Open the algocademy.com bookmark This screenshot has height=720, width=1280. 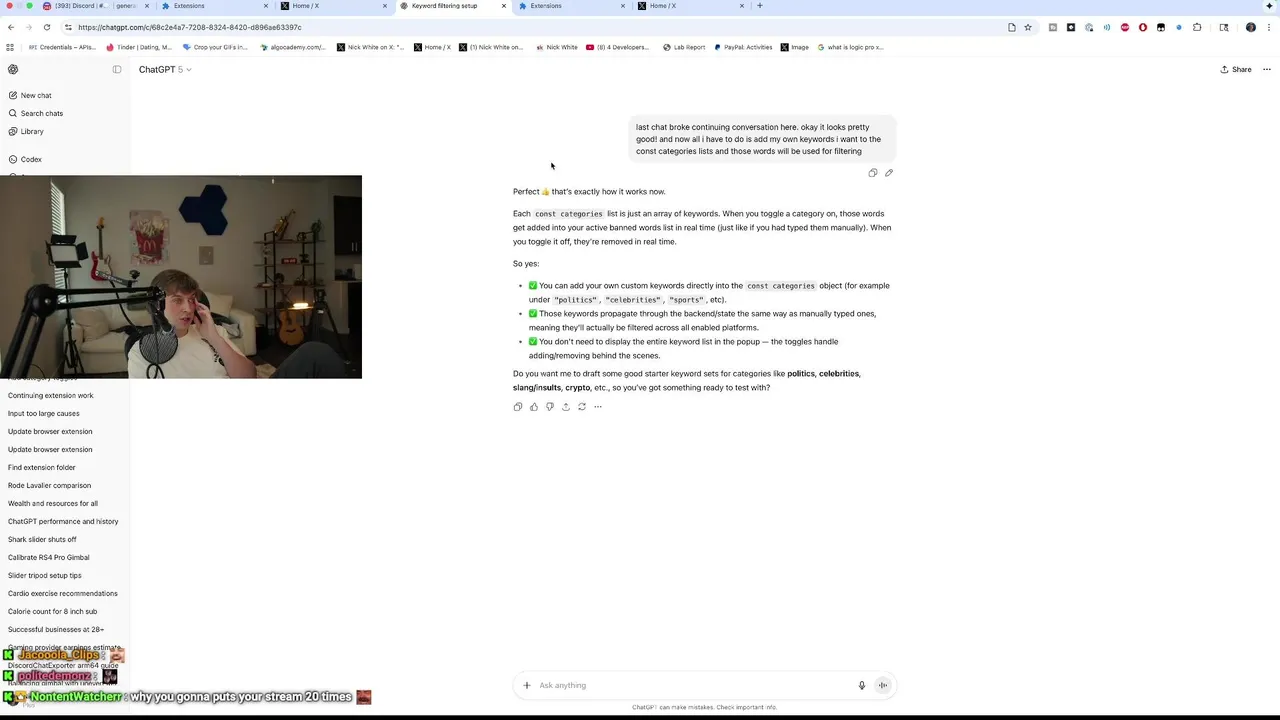point(291,47)
